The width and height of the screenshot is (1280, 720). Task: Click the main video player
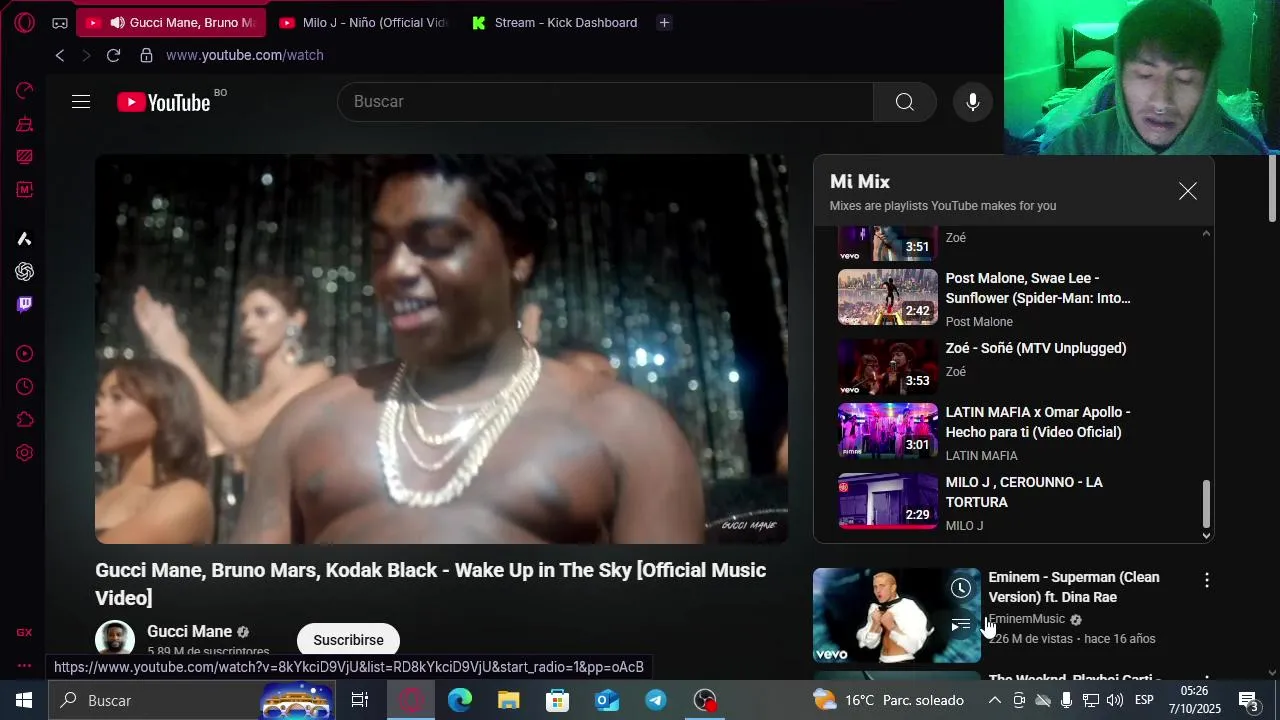coord(441,349)
